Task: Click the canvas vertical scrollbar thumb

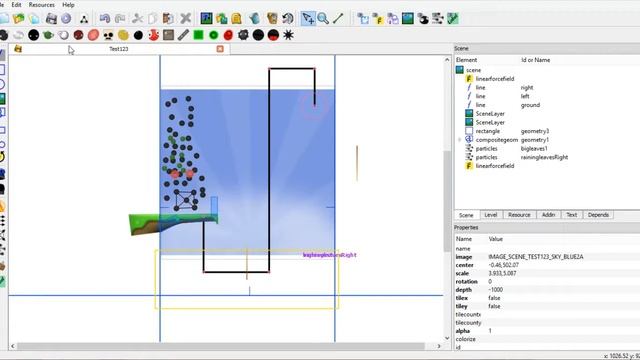Action: [447, 201]
